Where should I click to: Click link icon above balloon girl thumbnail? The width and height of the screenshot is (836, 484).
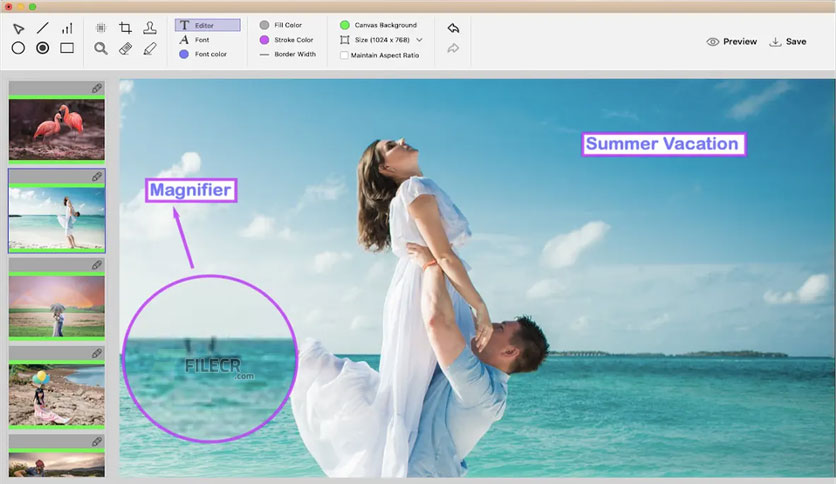(x=97, y=353)
